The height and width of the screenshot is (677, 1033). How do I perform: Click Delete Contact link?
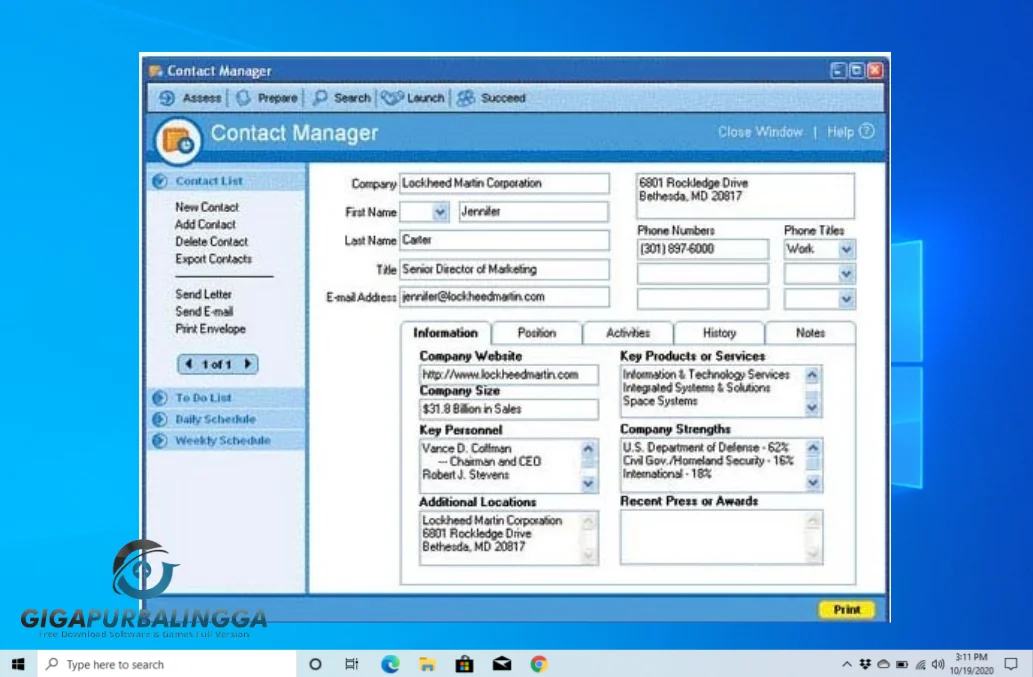pos(211,242)
